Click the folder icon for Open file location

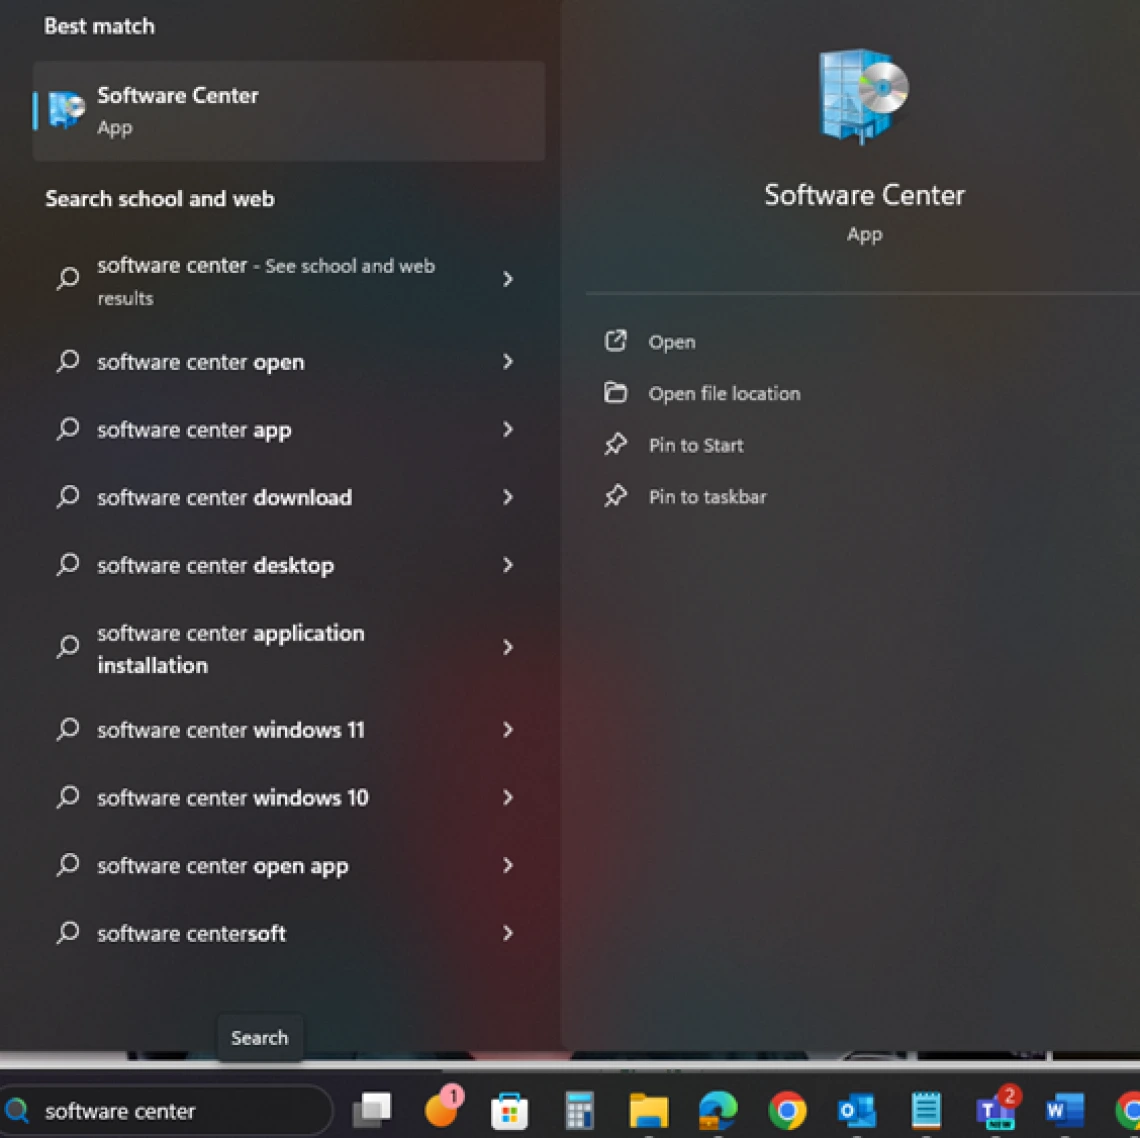616,393
